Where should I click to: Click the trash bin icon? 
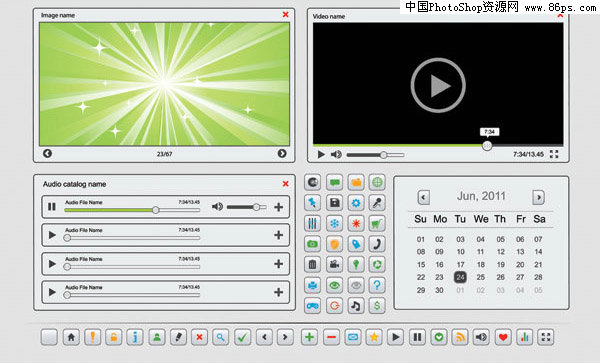[x=313, y=264]
